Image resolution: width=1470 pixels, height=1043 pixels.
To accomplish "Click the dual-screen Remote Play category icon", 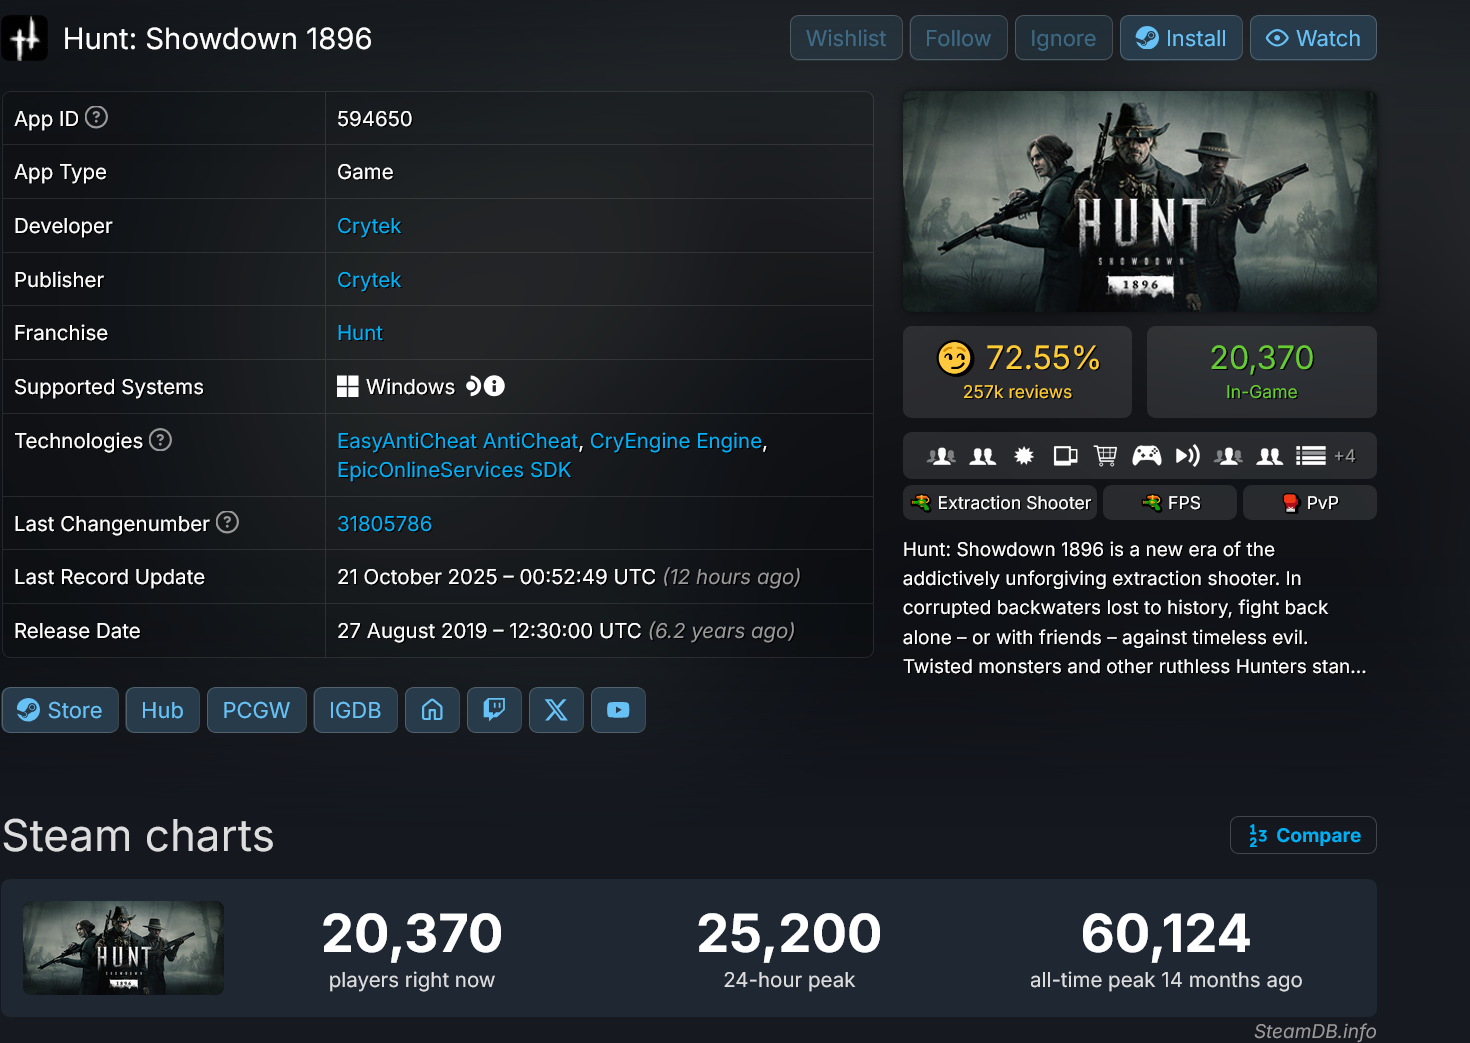I will coord(1065,456).
